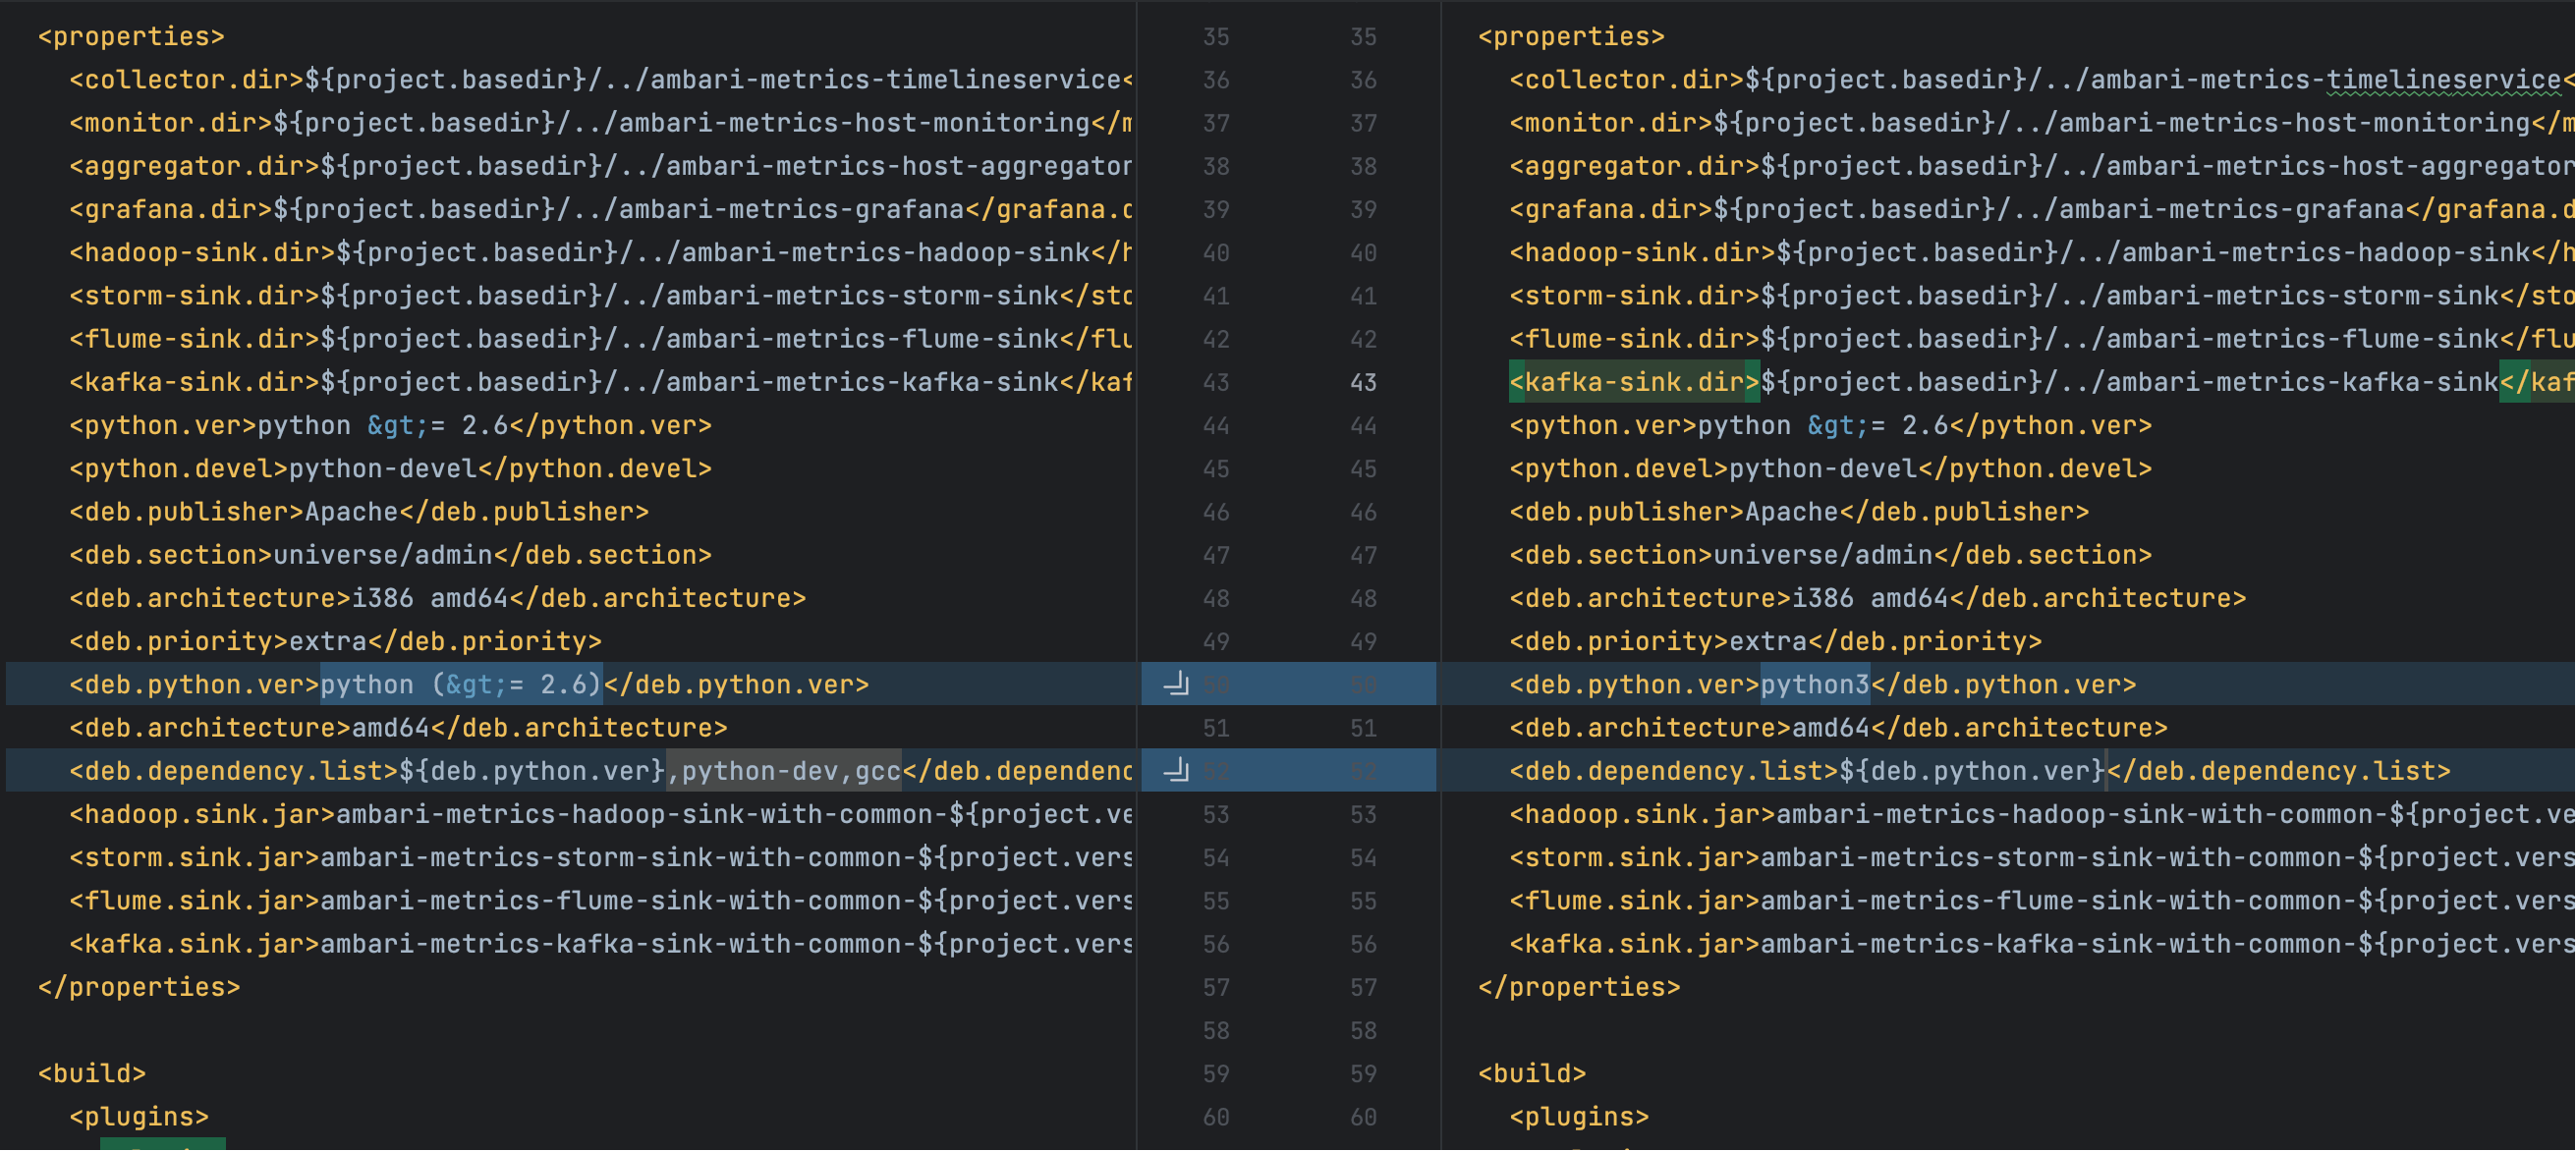Click right gutter line number 57
The image size is (2576, 1151).
1363,987
